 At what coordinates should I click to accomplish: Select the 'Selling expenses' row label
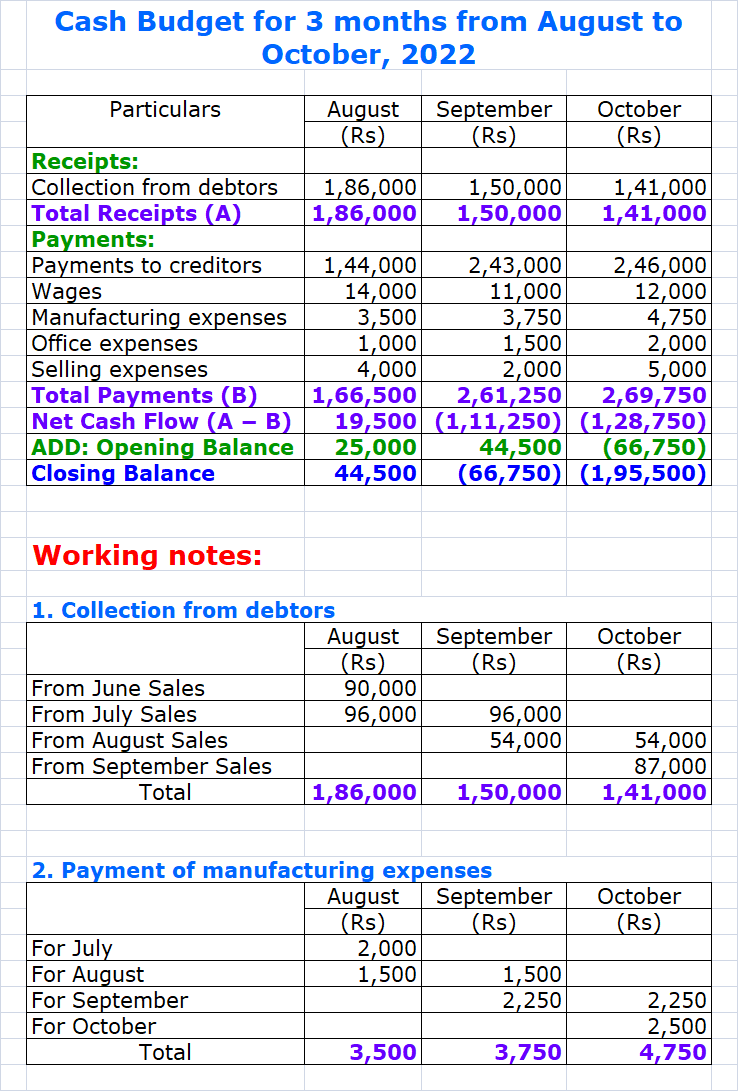(120, 369)
